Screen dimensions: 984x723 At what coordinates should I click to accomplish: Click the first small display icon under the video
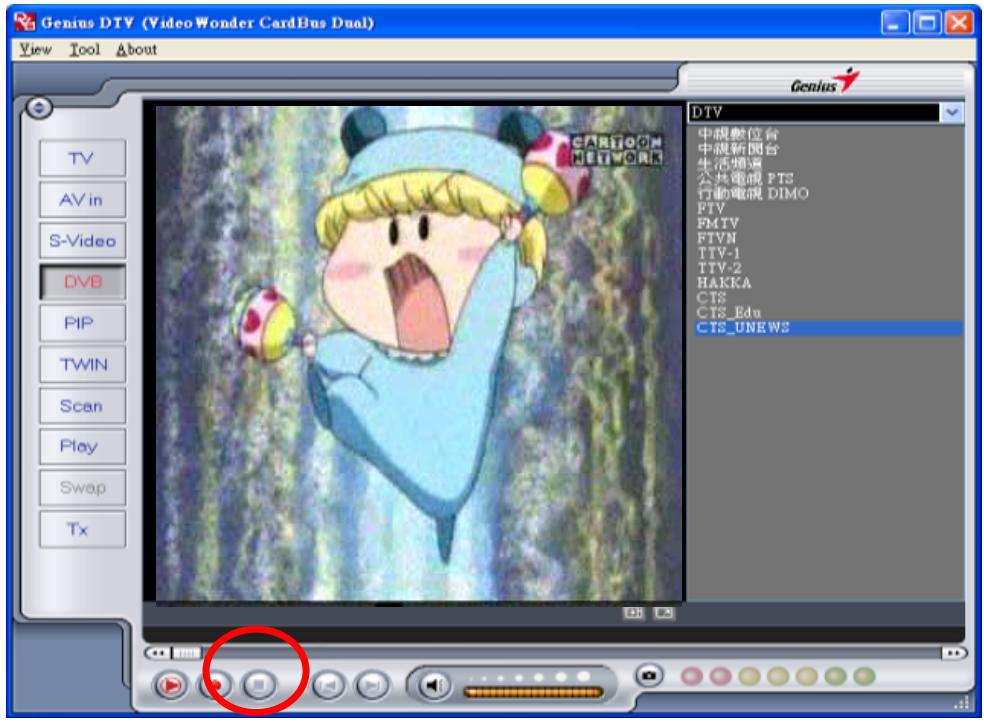coord(633,613)
